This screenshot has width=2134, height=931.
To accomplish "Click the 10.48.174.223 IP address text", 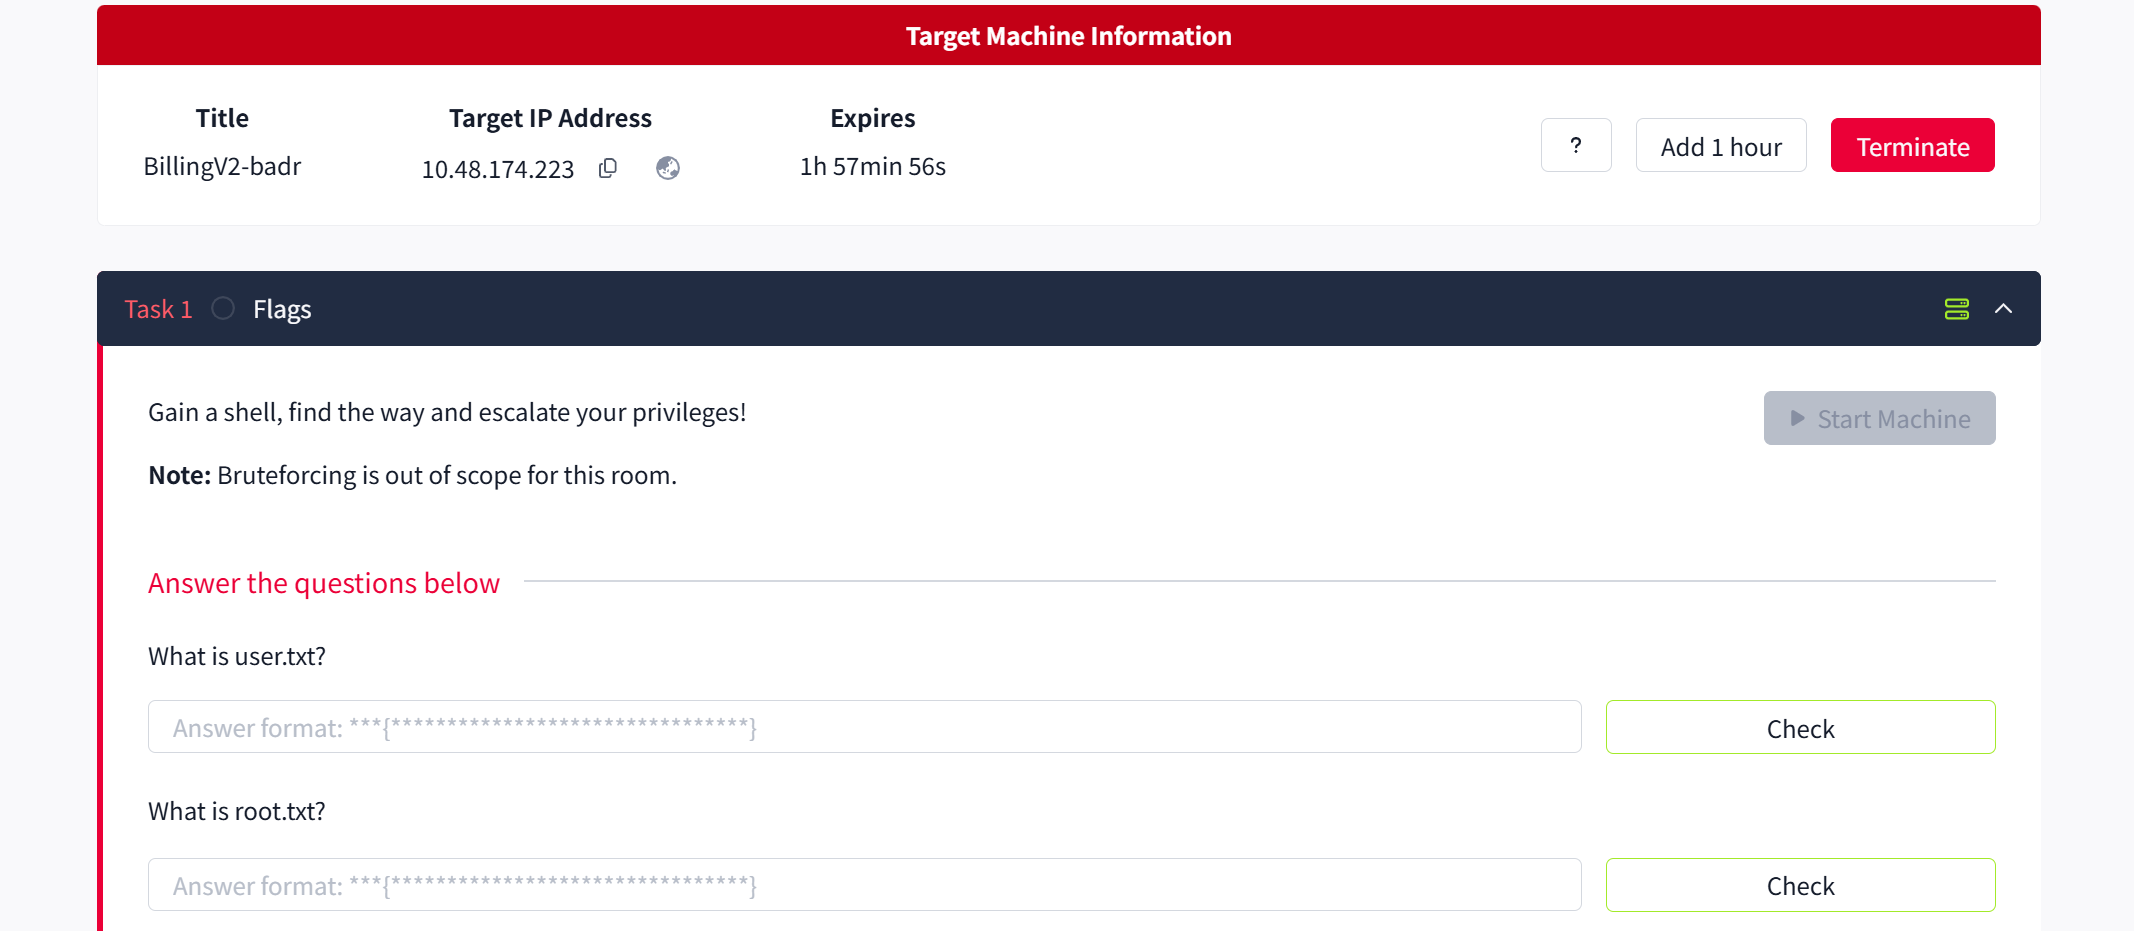I will (x=498, y=169).
